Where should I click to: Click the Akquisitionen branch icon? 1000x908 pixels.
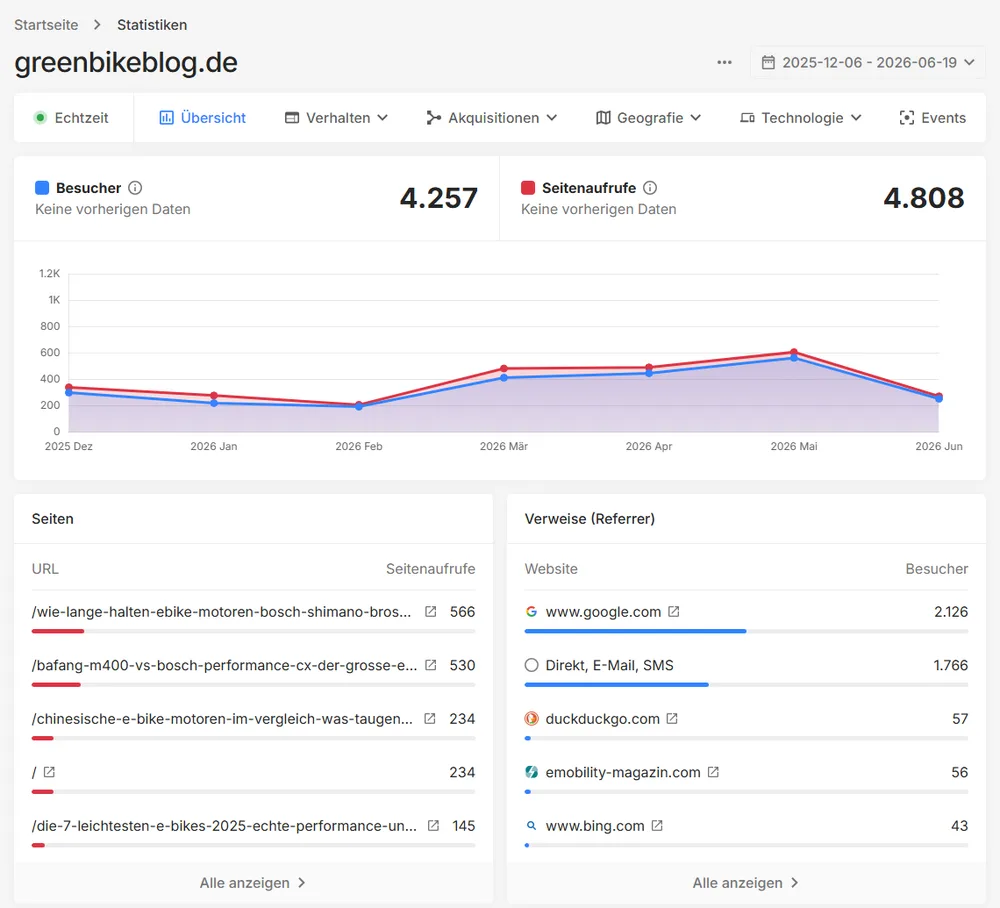(x=434, y=118)
